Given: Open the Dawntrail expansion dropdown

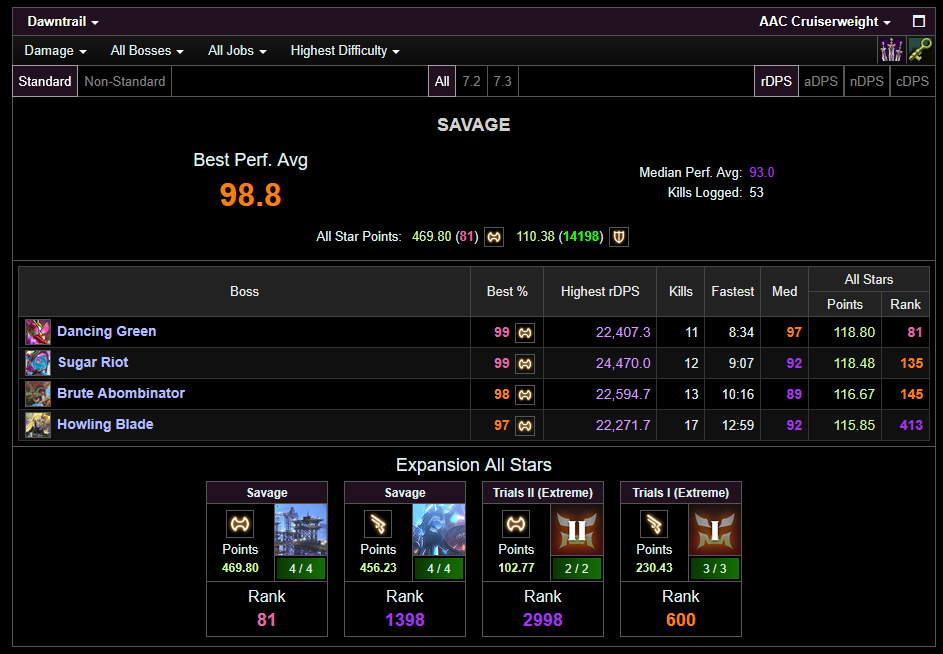Looking at the screenshot, I should click(63, 22).
